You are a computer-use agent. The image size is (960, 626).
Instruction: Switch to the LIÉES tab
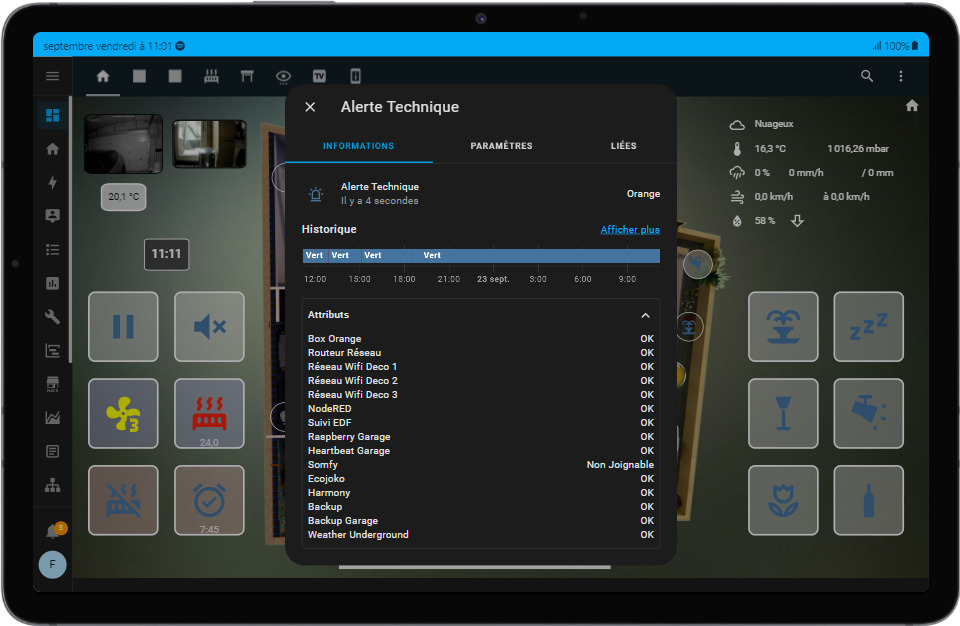[x=623, y=146]
